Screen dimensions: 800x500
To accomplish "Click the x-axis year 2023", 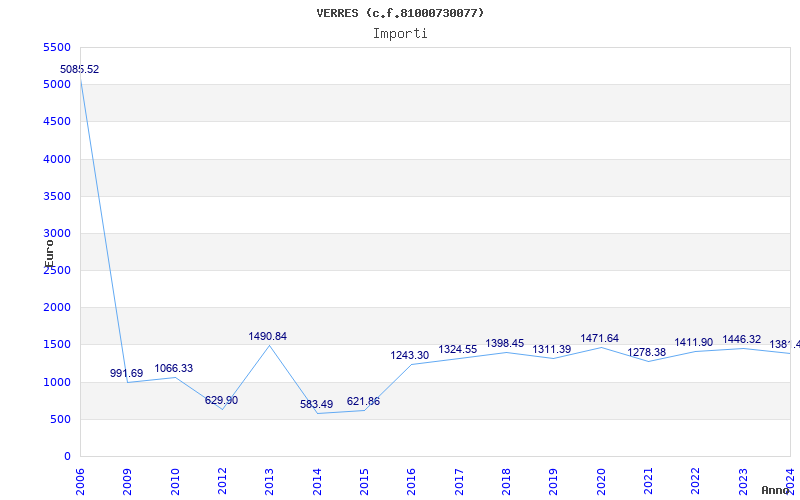I will tap(743, 482).
